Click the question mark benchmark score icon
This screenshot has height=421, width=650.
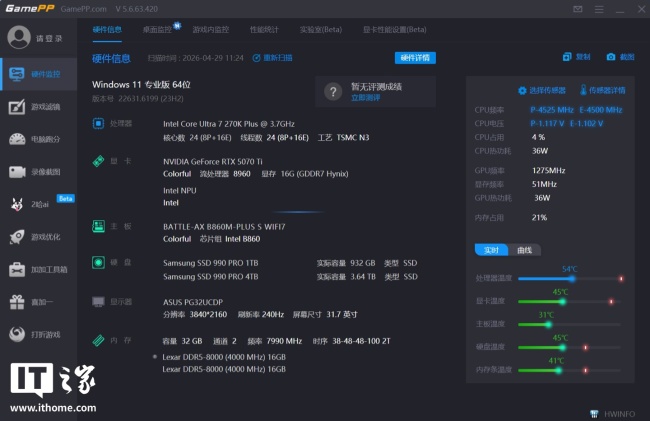pos(333,92)
